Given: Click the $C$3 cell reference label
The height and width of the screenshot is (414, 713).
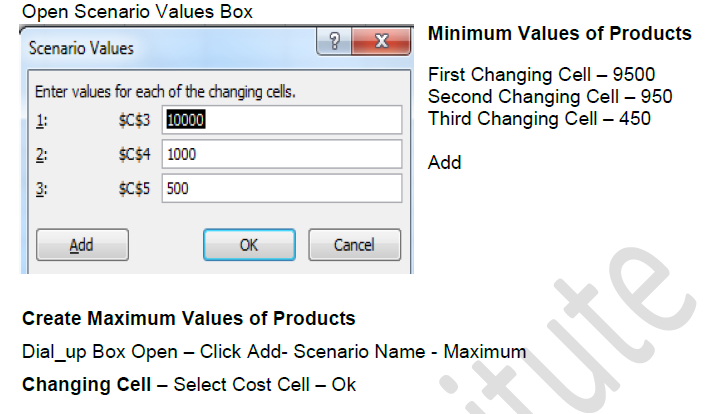Looking at the screenshot, I should [135, 121].
